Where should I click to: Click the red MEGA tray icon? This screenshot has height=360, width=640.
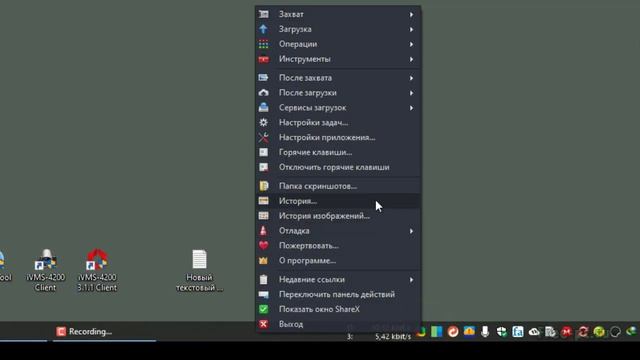[x=567, y=332]
